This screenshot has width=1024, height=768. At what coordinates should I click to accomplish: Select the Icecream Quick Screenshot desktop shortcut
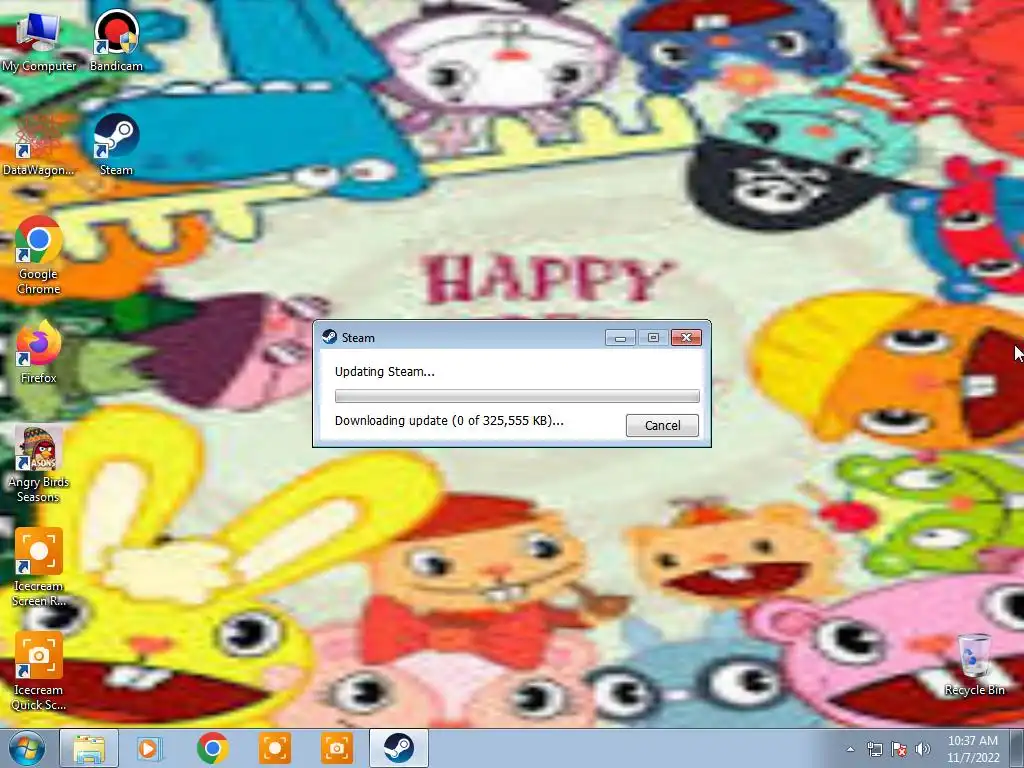[39, 671]
